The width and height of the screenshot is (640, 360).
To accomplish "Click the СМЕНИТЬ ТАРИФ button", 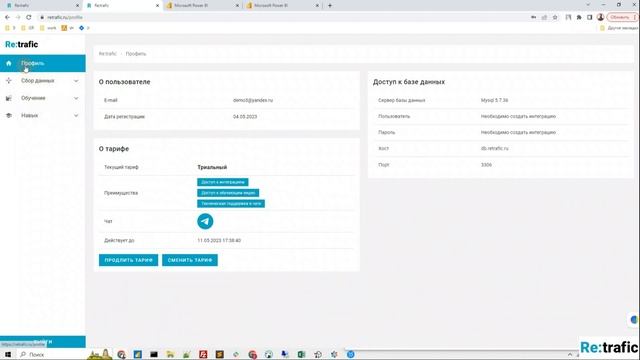I will [x=190, y=260].
